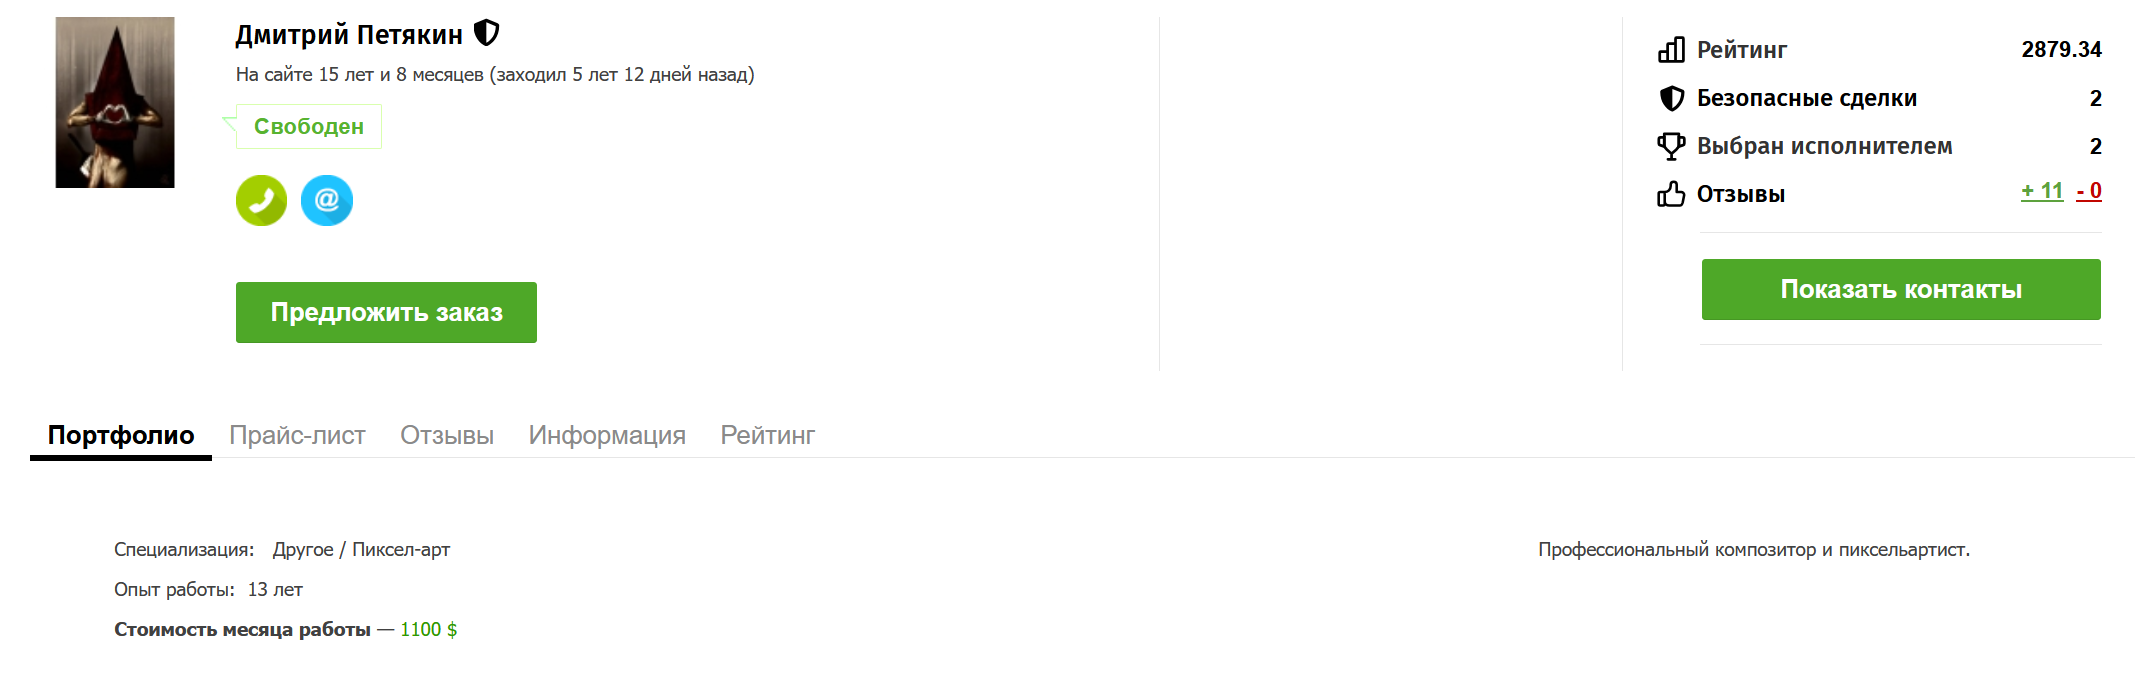Switch to the Отзывы tab

(447, 436)
